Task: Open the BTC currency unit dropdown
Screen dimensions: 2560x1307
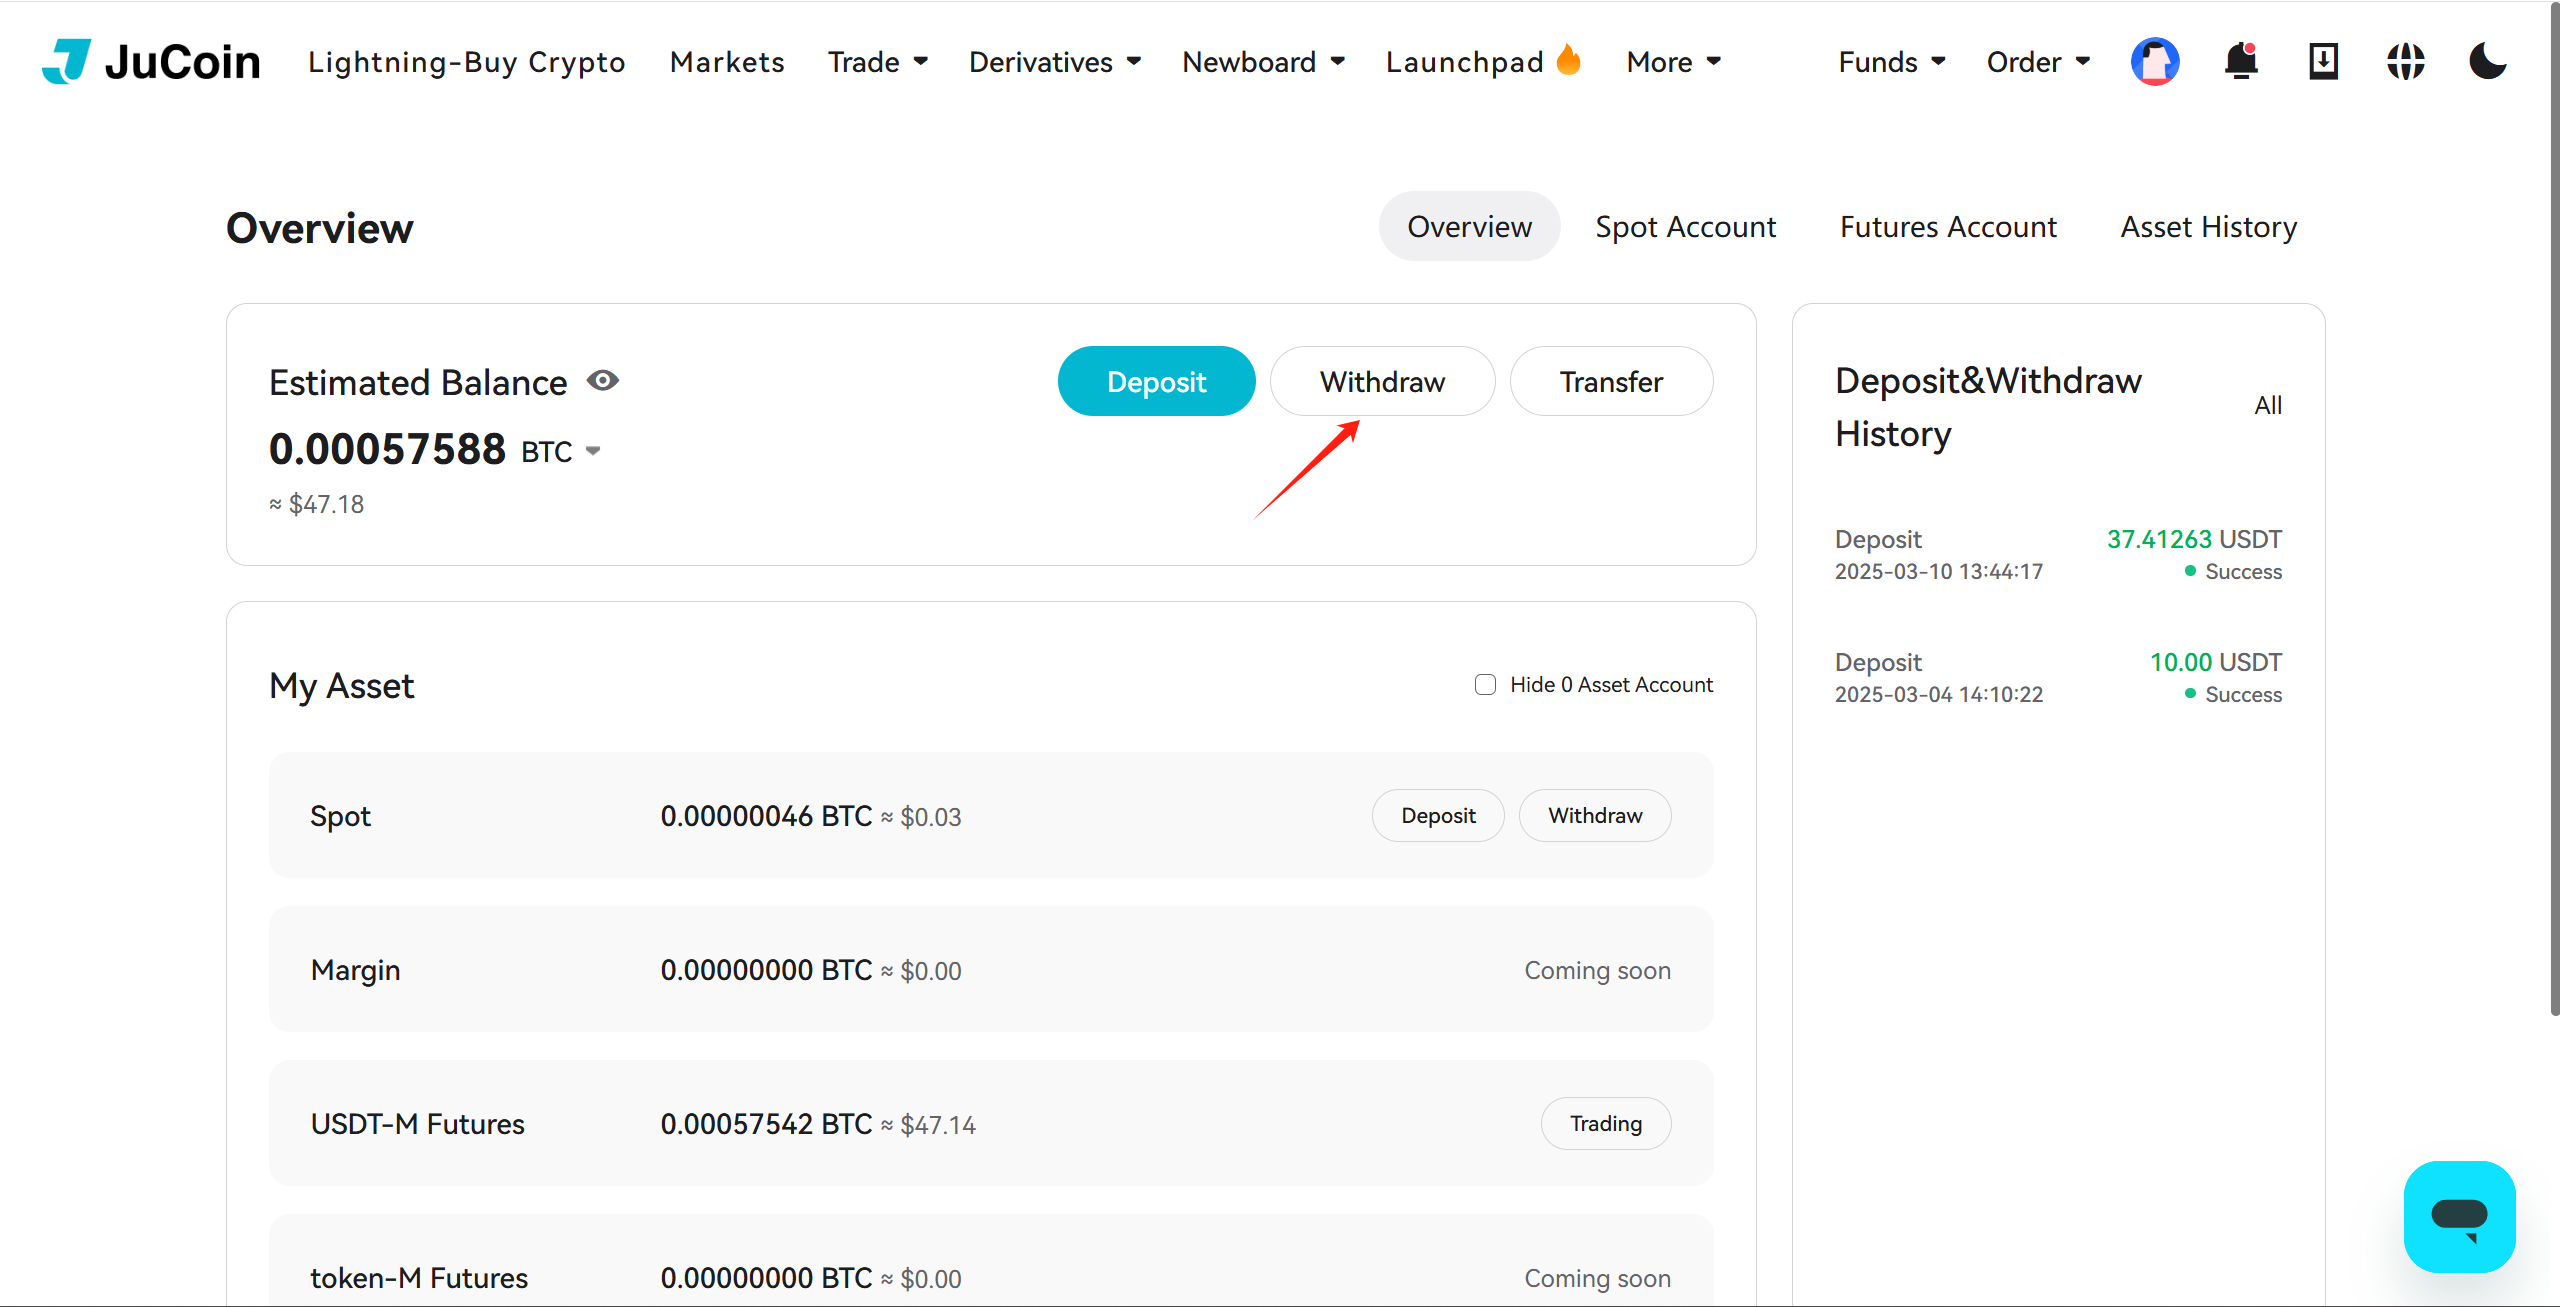Action: click(561, 452)
